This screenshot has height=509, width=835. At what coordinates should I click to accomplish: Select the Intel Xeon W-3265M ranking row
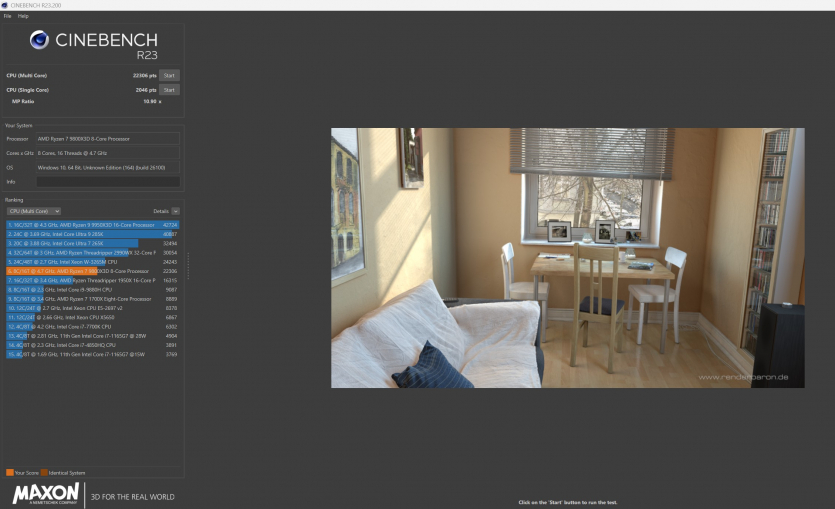coord(90,262)
